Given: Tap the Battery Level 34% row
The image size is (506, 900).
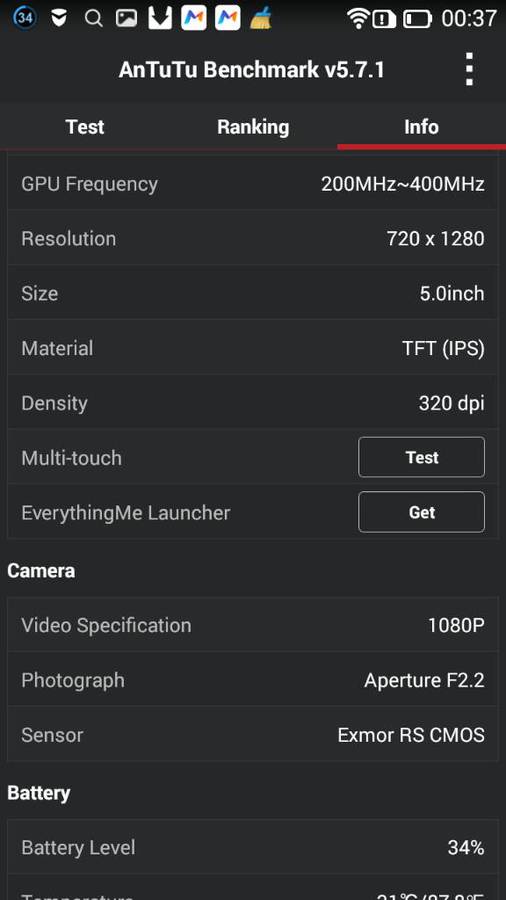Looking at the screenshot, I should click(x=253, y=847).
